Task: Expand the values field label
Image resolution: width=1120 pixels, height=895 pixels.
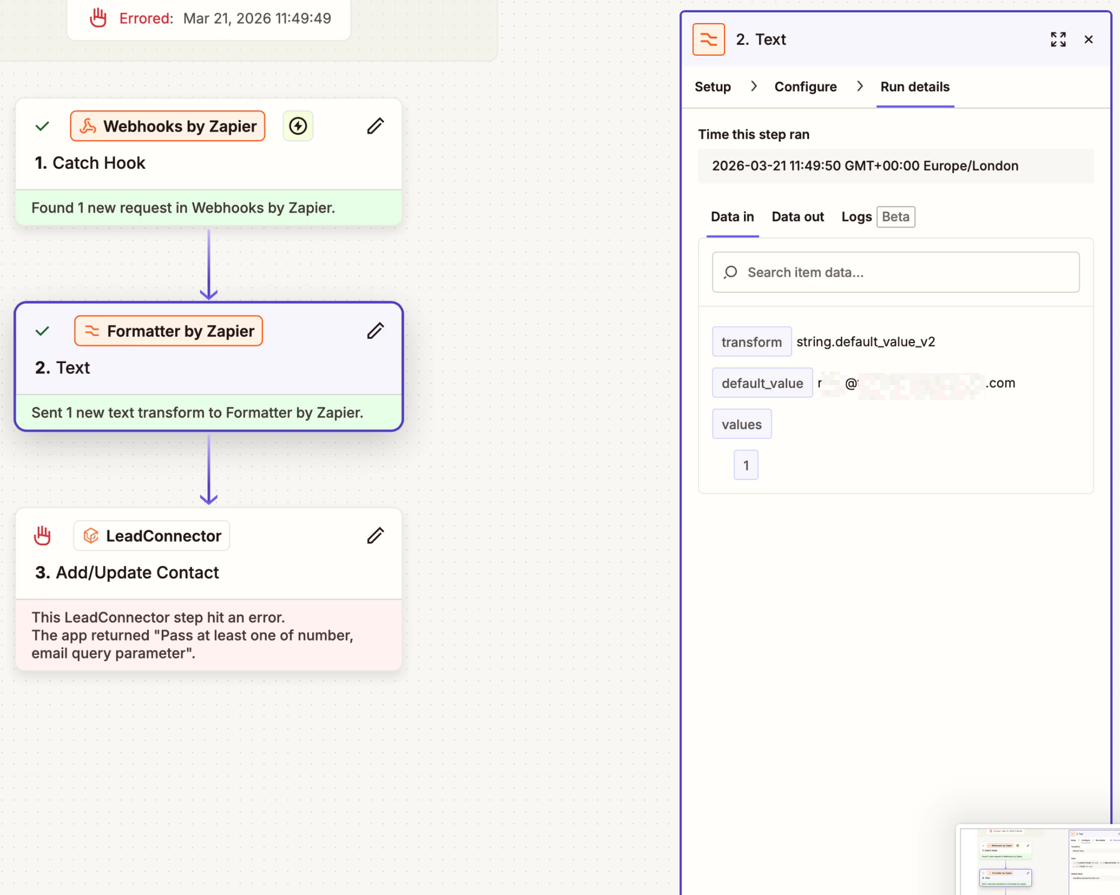Action: tap(741, 424)
